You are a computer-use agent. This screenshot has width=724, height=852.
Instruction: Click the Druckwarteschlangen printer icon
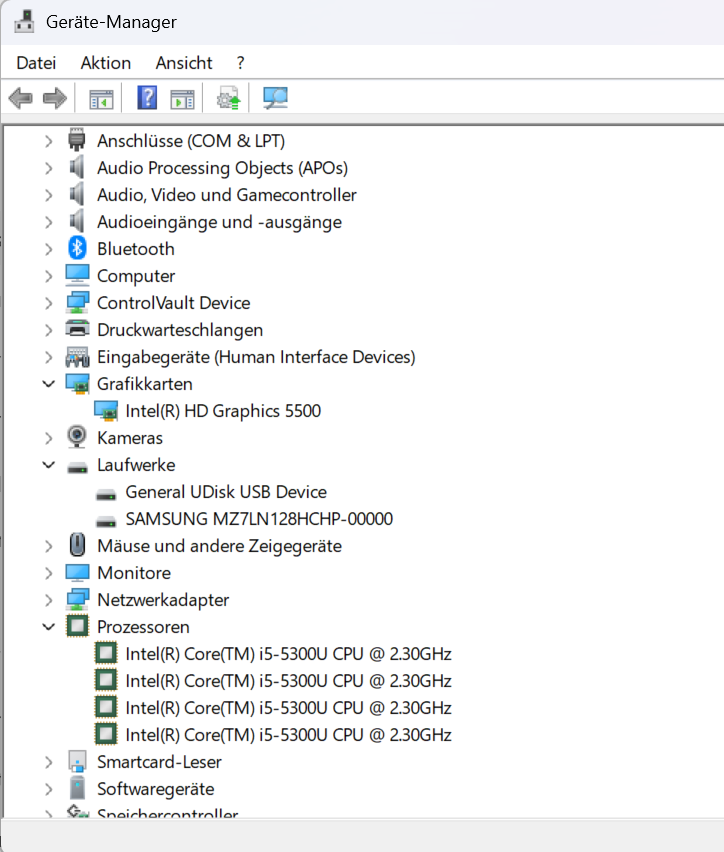pyautogui.click(x=77, y=329)
